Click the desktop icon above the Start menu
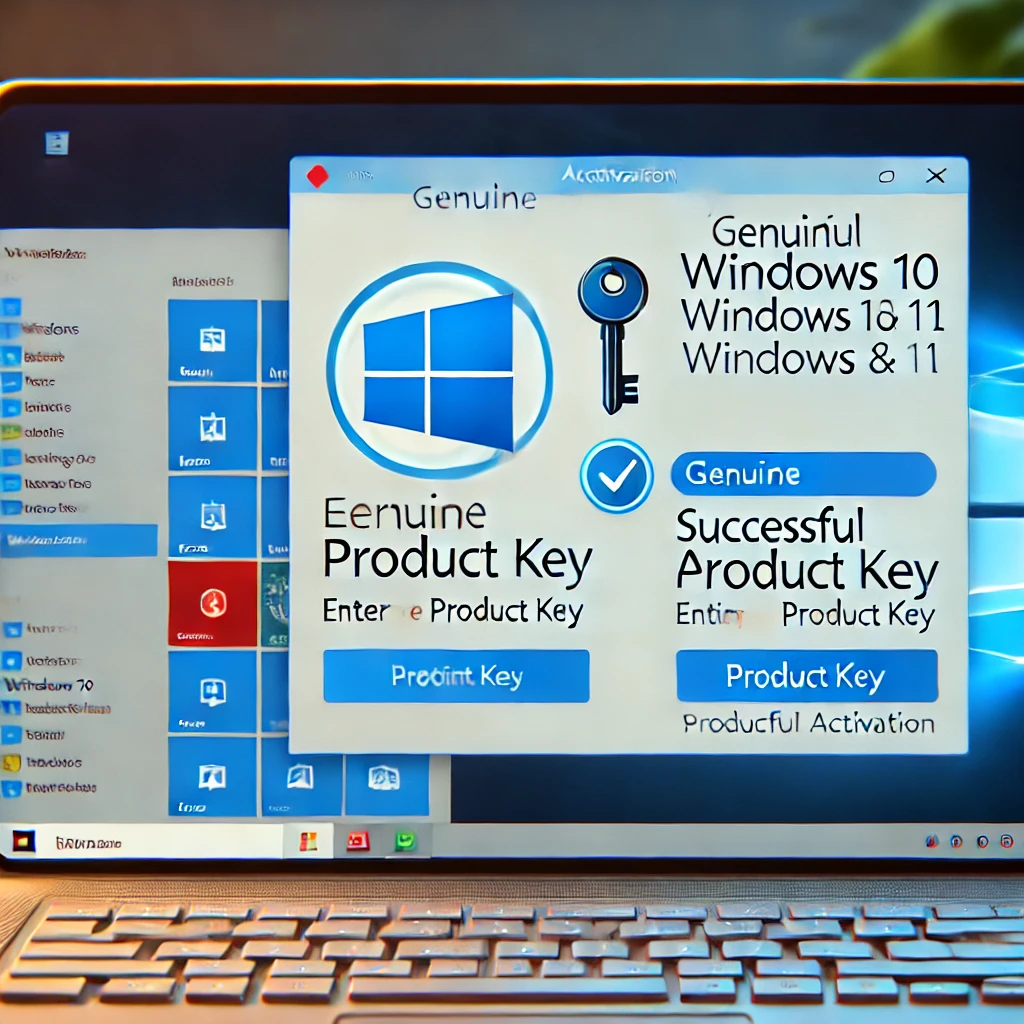Viewport: 1024px width, 1024px height. click(x=57, y=143)
